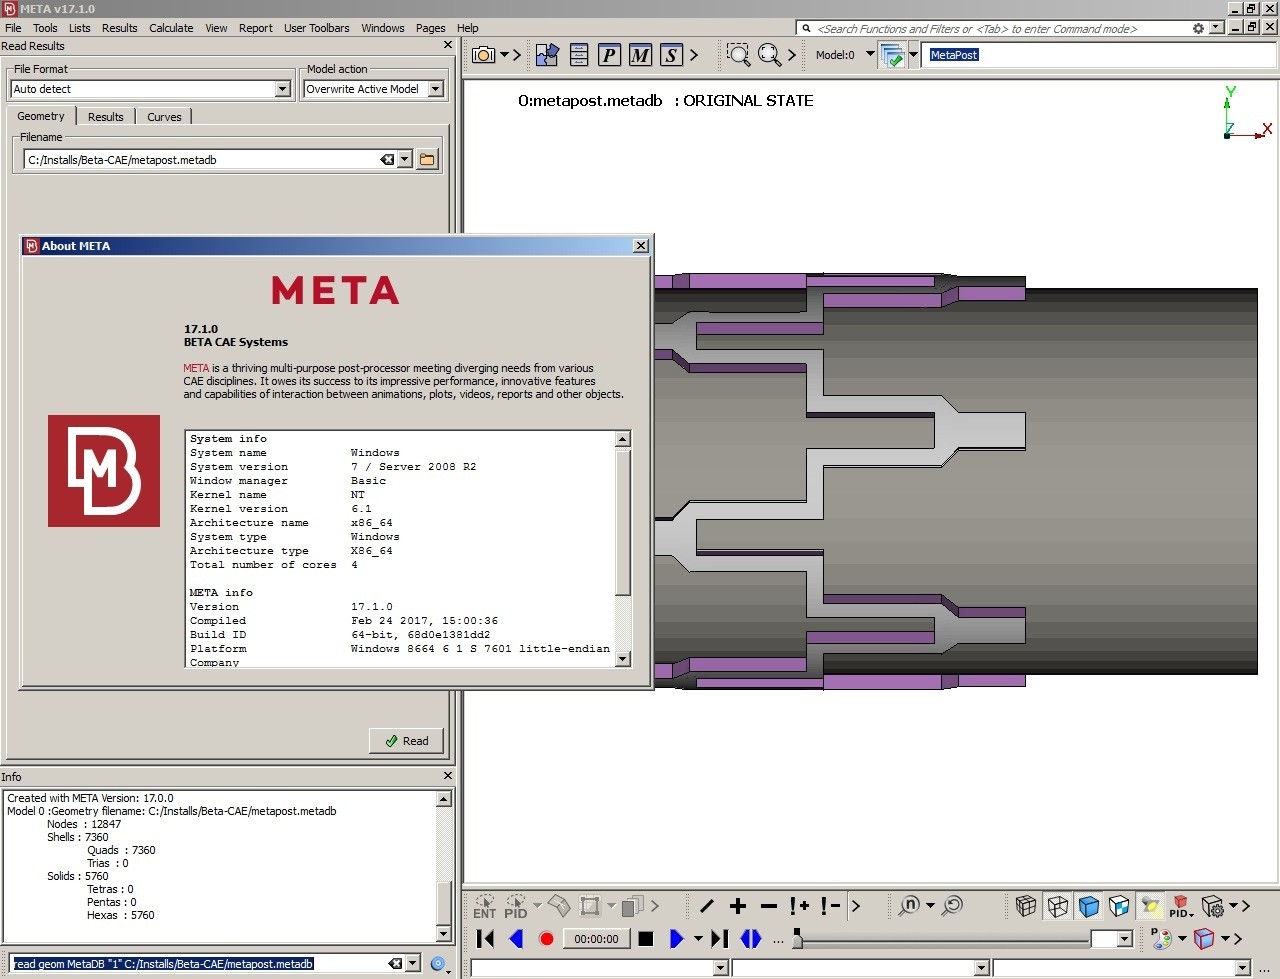Select the Geometry tab
The height and width of the screenshot is (979, 1280).
click(x=41, y=116)
